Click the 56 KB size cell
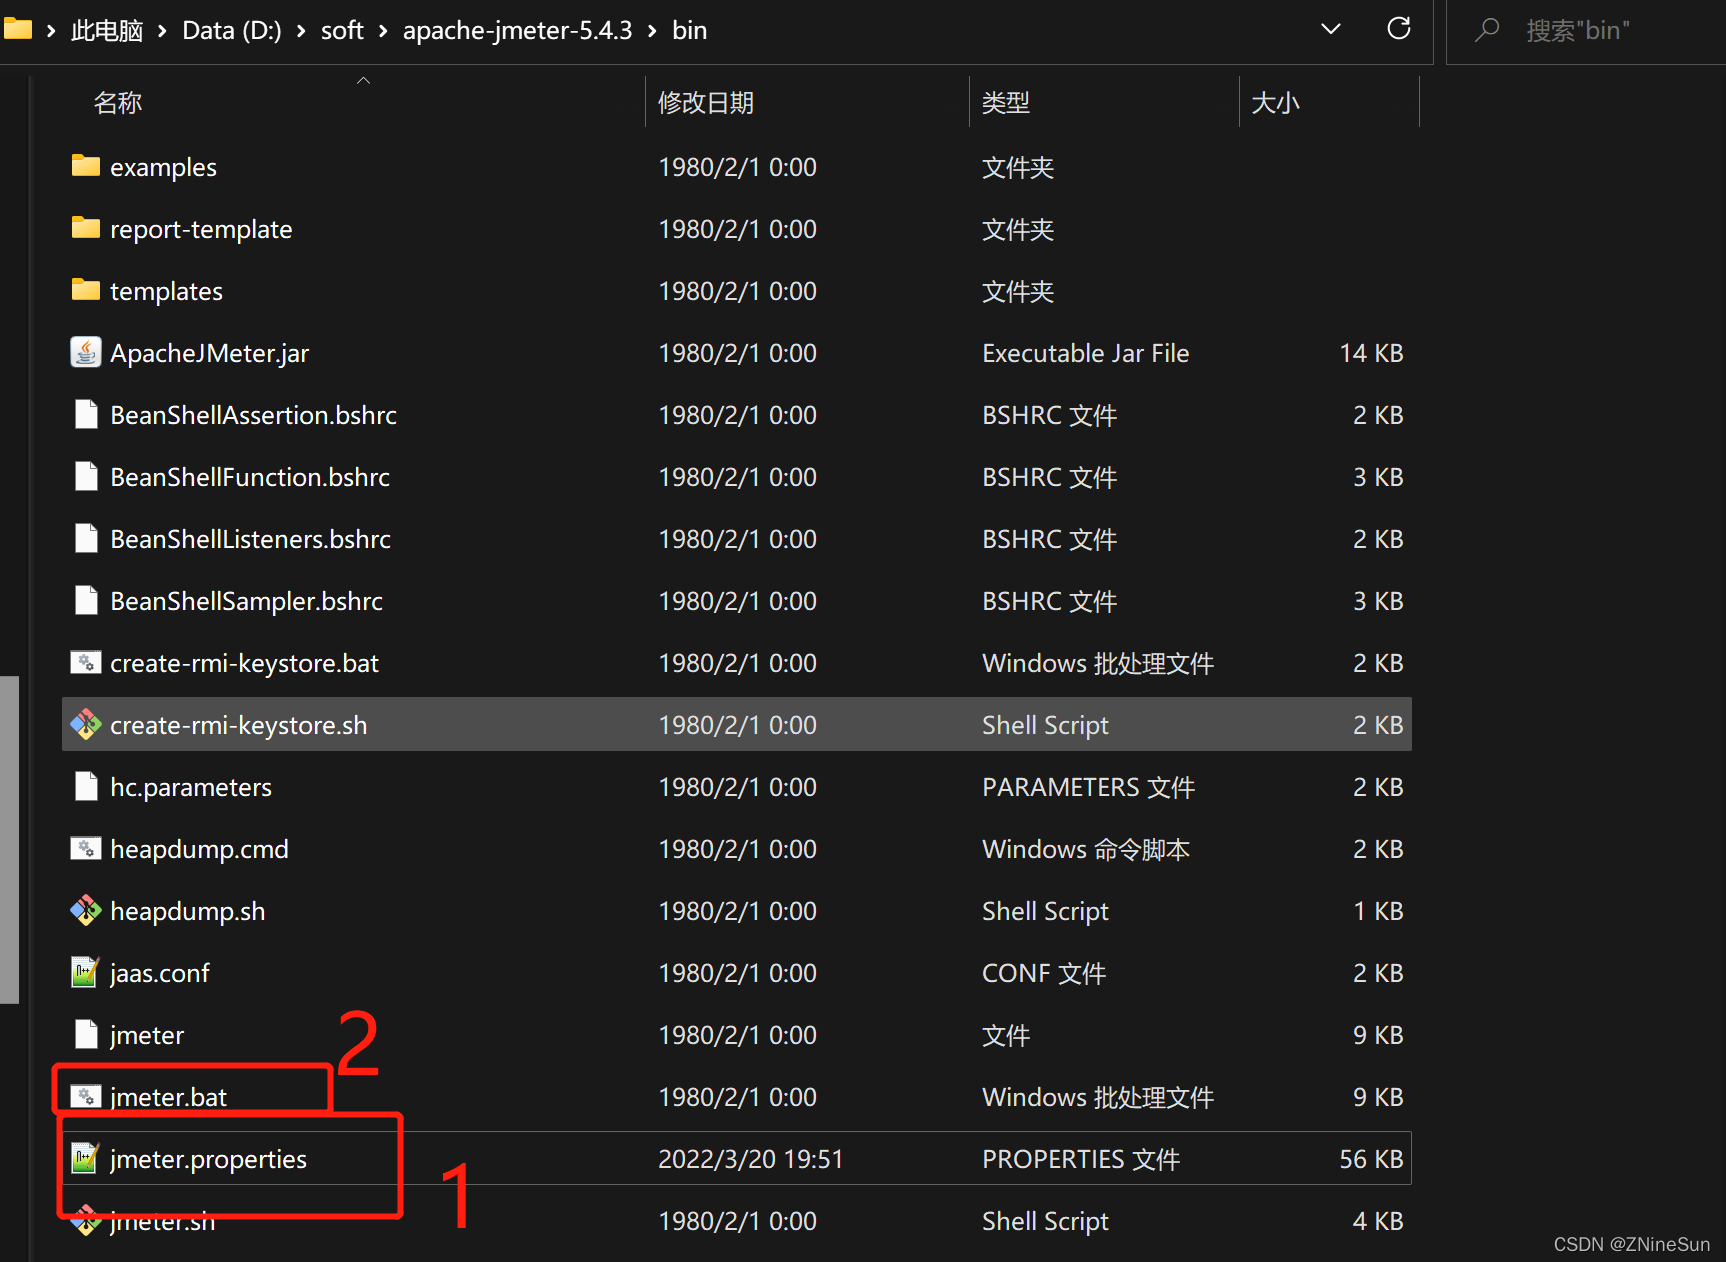Screen dimensions: 1726x1262 pyautogui.click(x=1371, y=1159)
